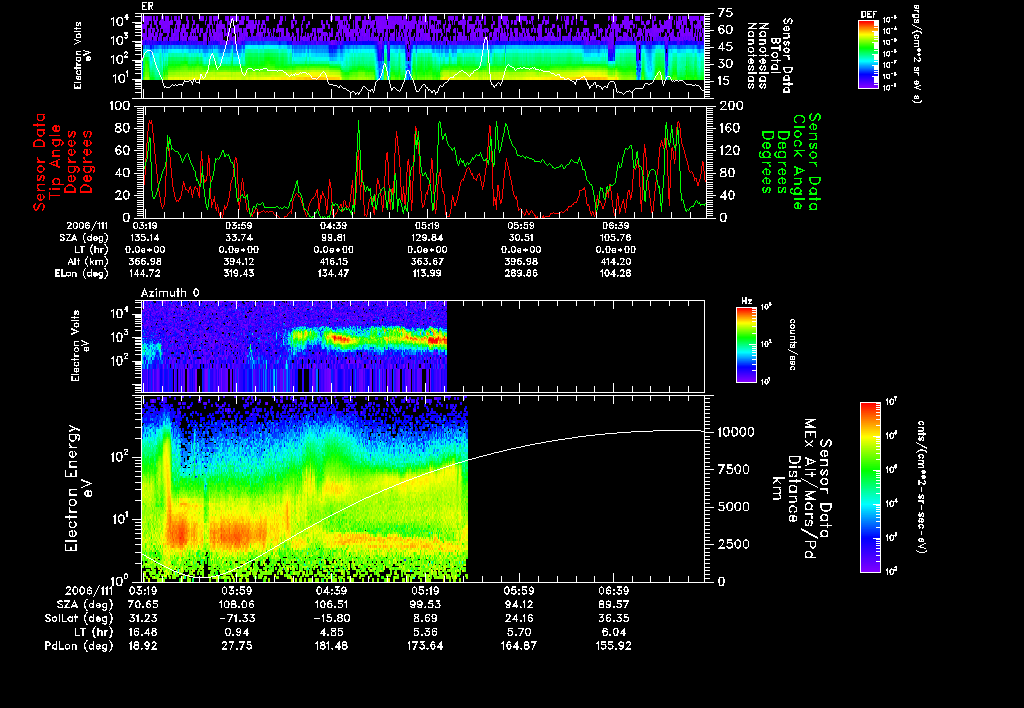Select the 'Azimuth 0' panel title
The height and width of the screenshot is (708, 1024).
pos(169,291)
